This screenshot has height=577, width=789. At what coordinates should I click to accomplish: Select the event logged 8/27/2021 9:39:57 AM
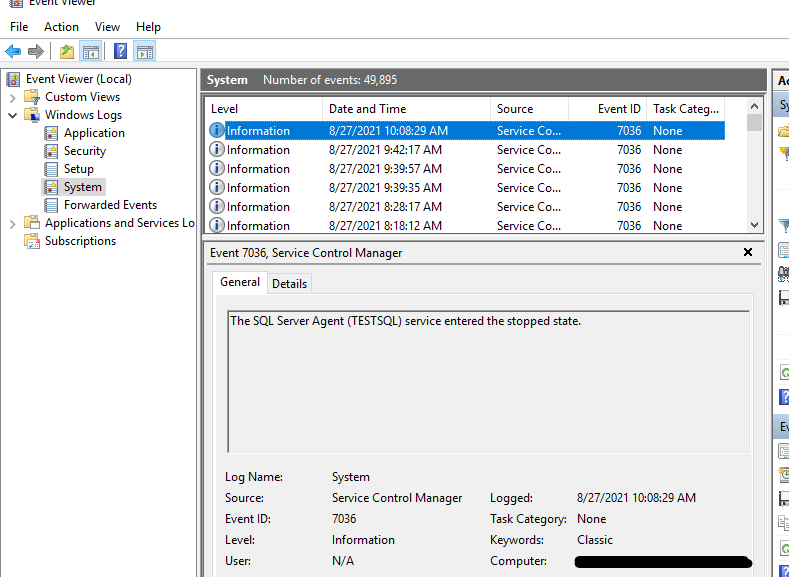pos(464,169)
